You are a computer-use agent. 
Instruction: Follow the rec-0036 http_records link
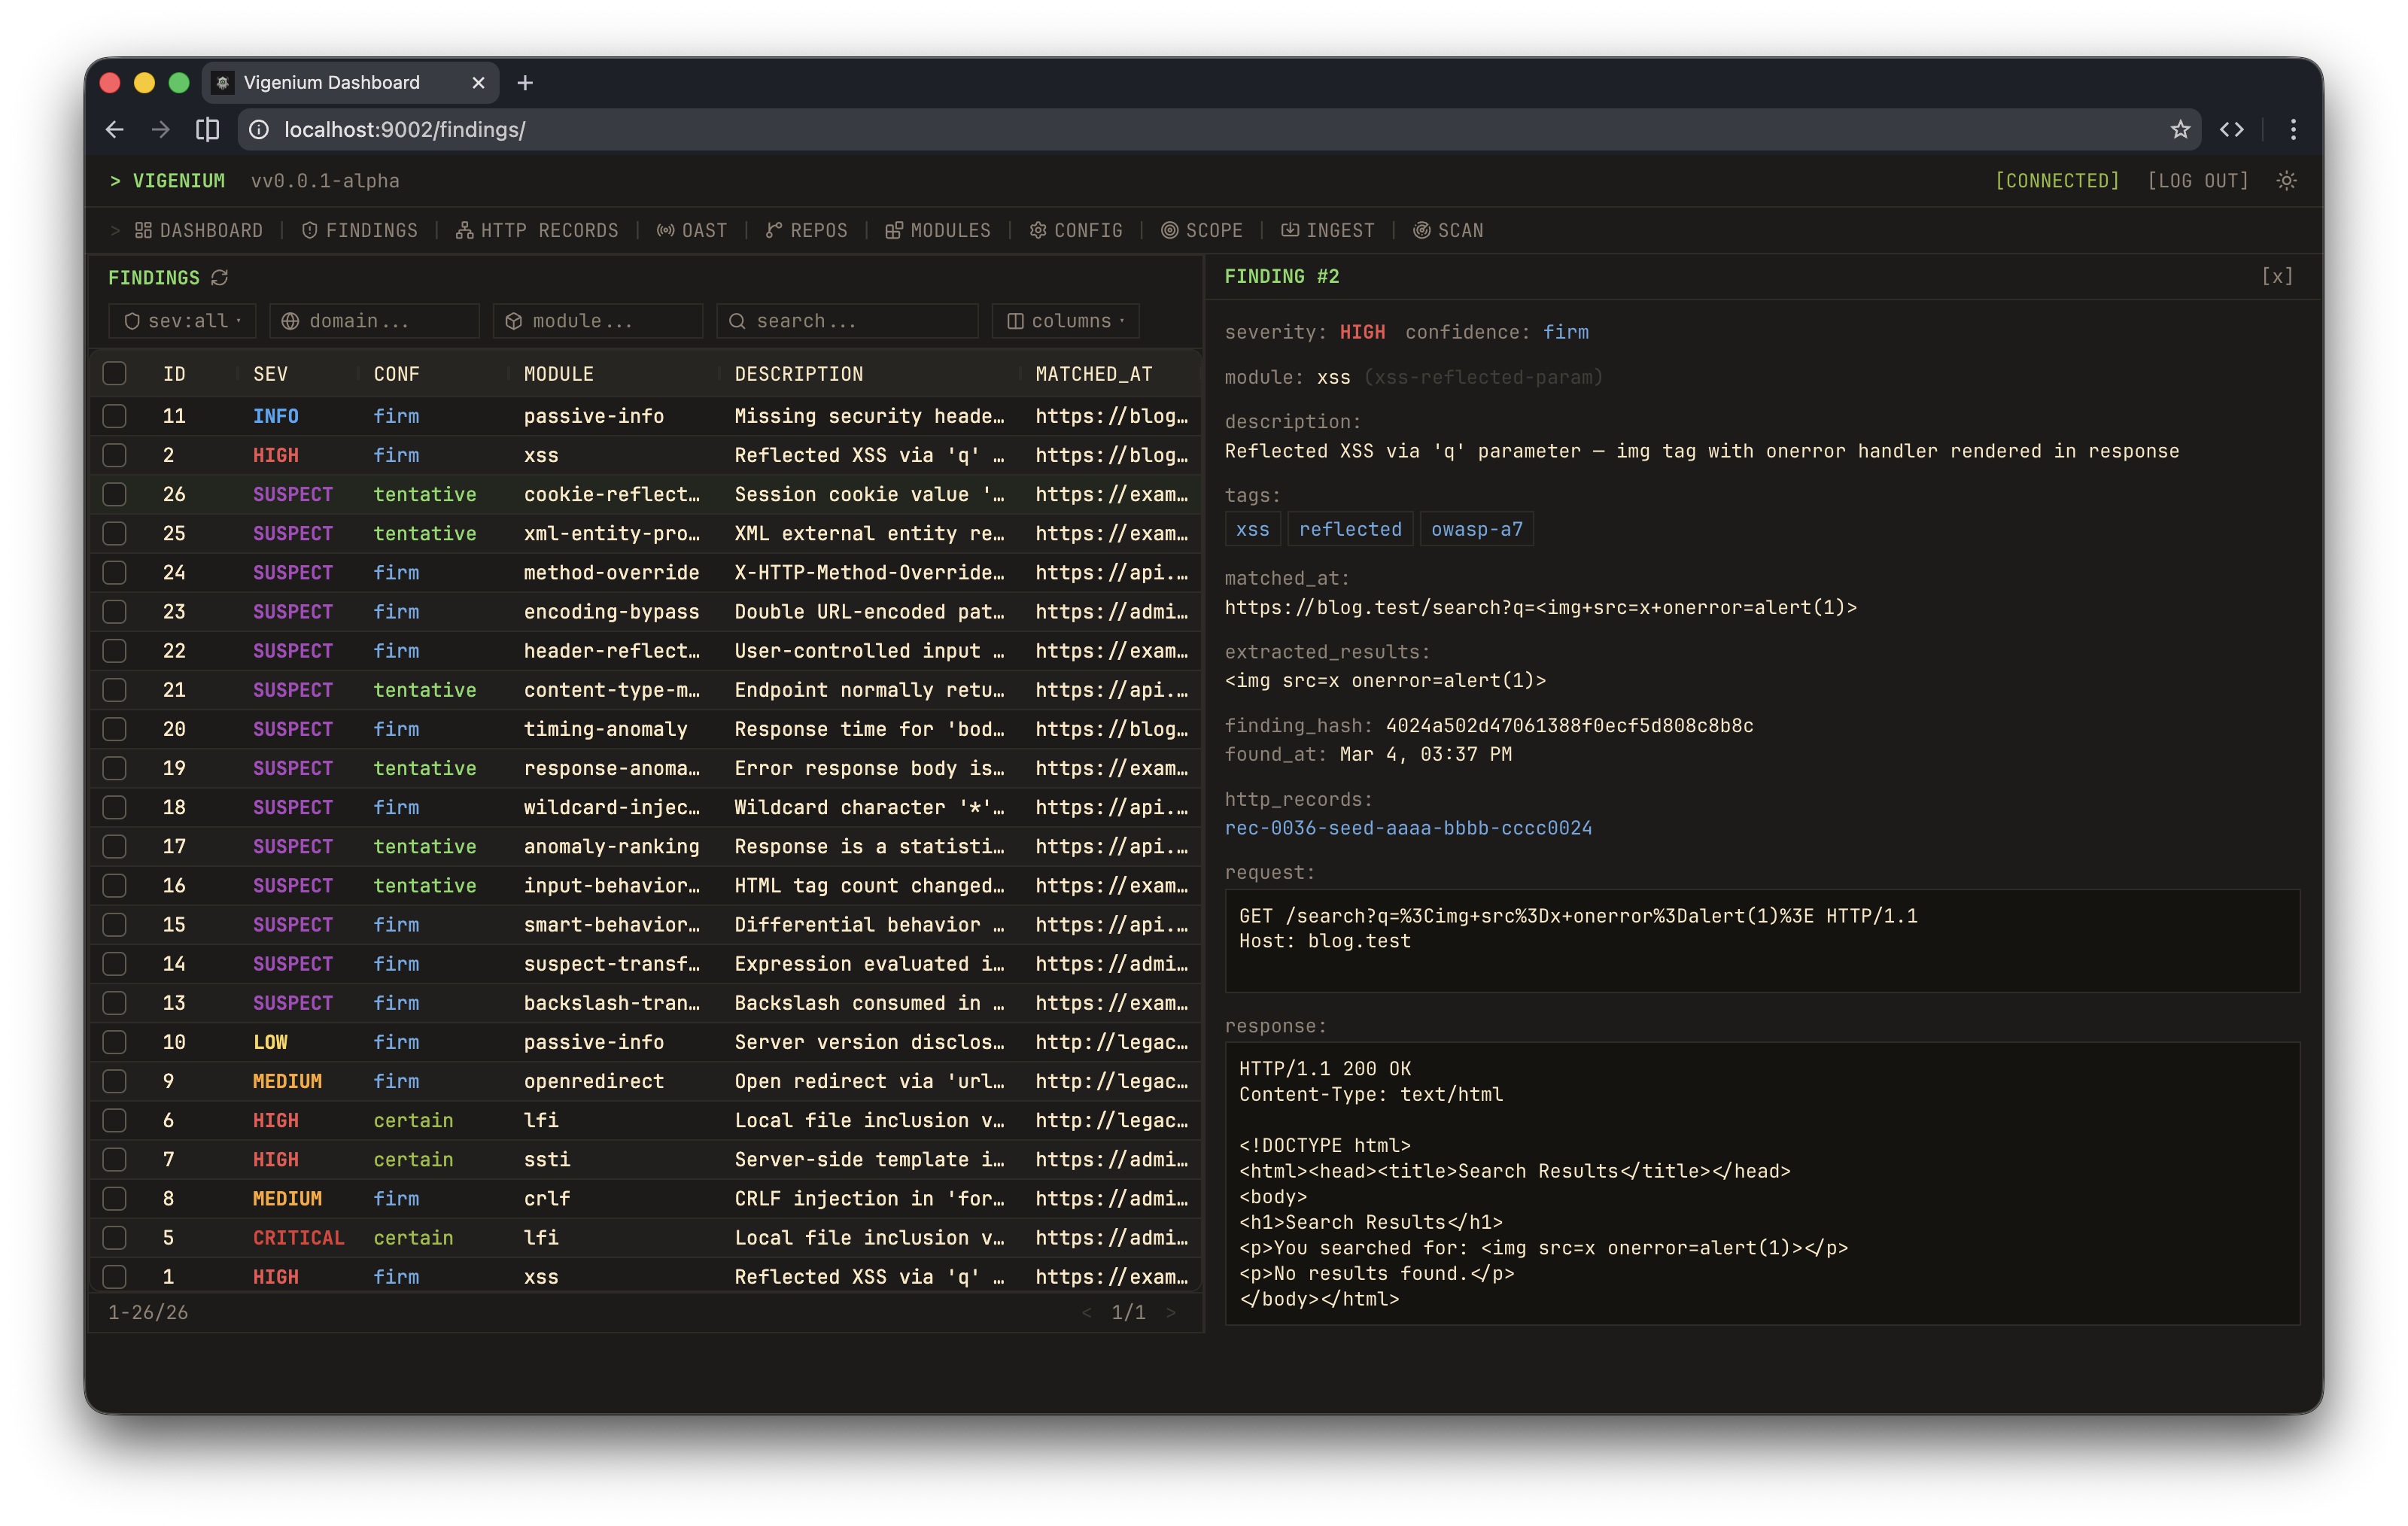[x=1409, y=828]
